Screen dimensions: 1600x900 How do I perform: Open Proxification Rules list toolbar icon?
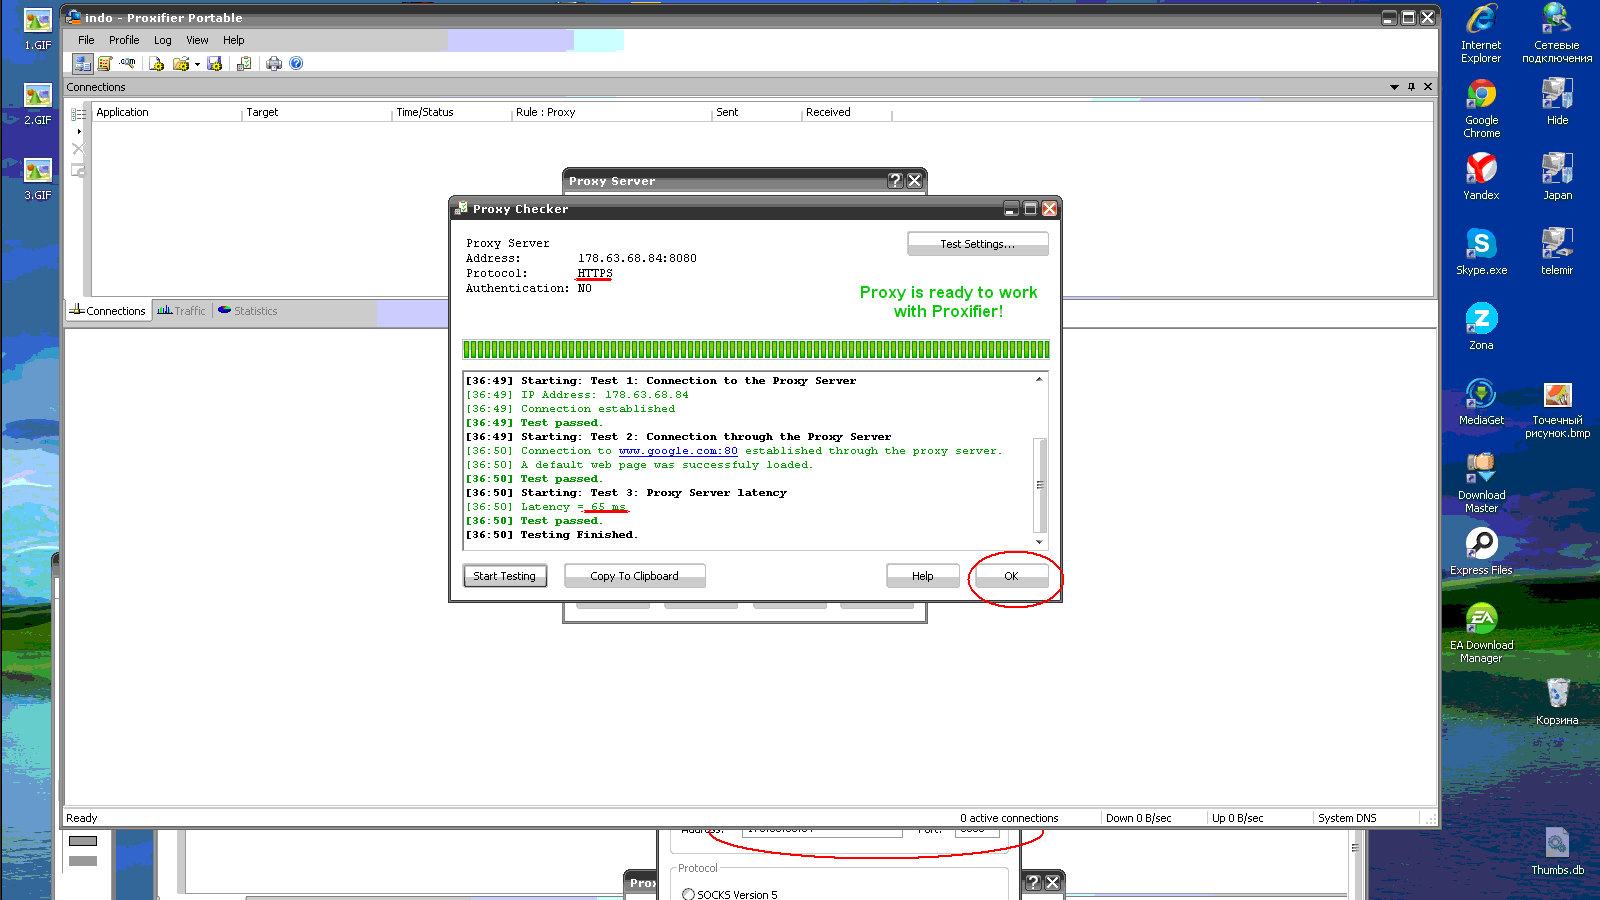105,63
